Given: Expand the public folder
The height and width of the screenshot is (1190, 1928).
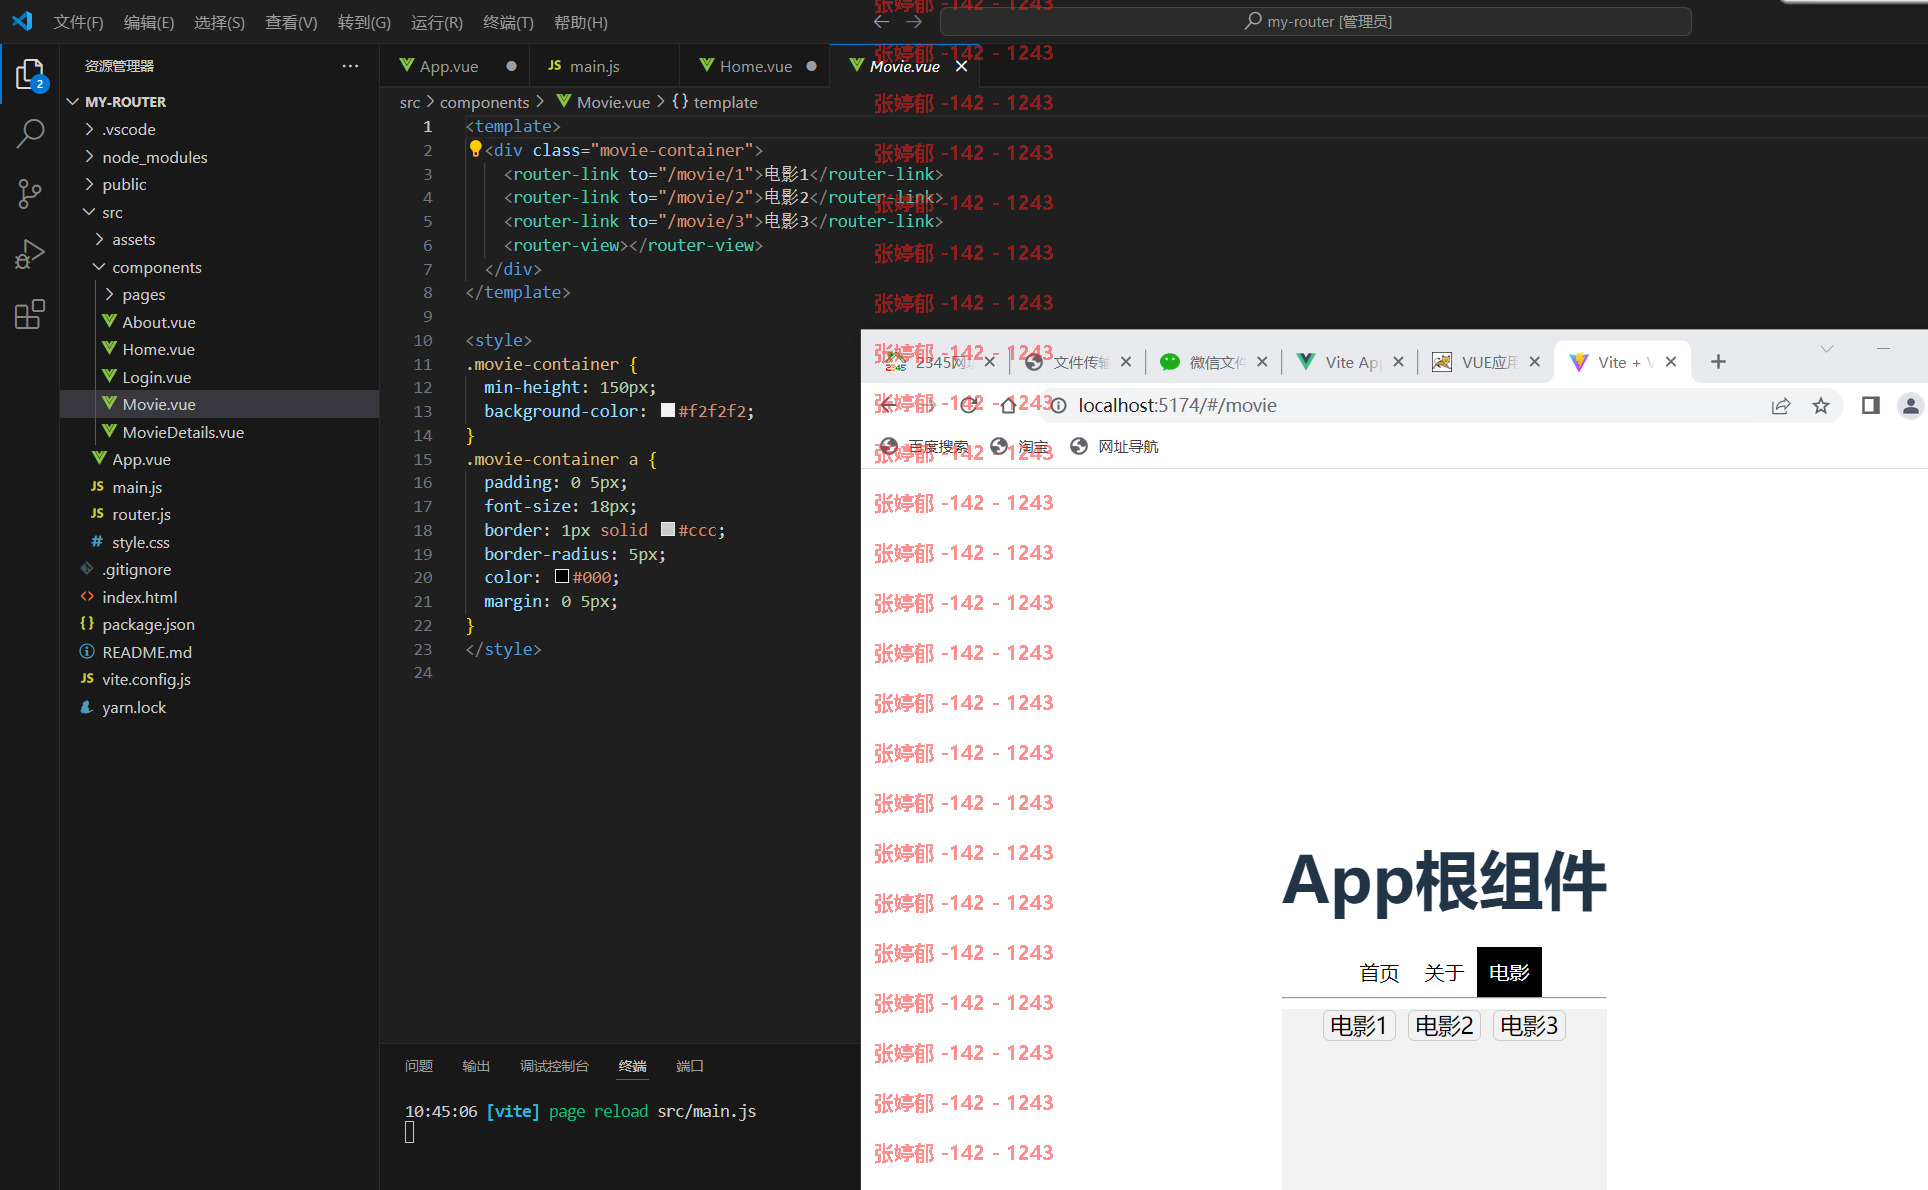Looking at the screenshot, I should [x=89, y=184].
